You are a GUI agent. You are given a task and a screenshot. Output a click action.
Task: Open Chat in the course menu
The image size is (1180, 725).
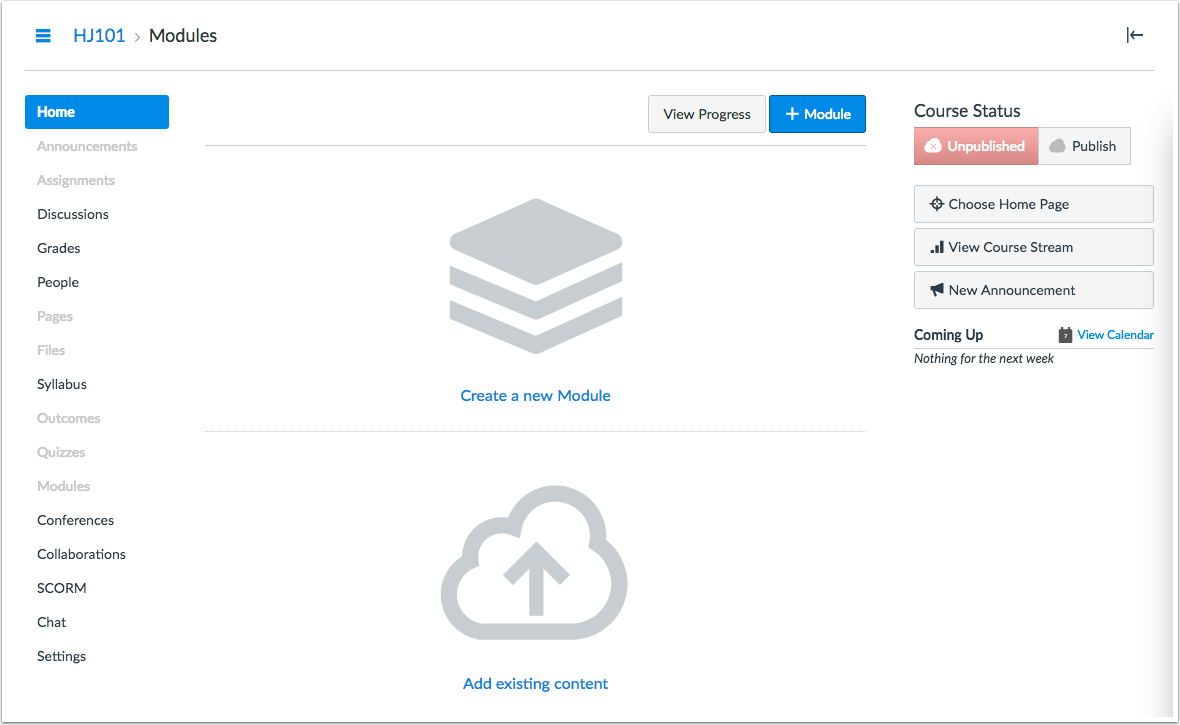pos(52,622)
